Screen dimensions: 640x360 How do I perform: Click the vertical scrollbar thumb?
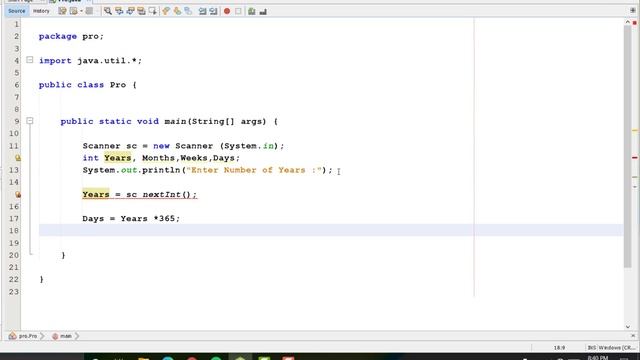628,147
